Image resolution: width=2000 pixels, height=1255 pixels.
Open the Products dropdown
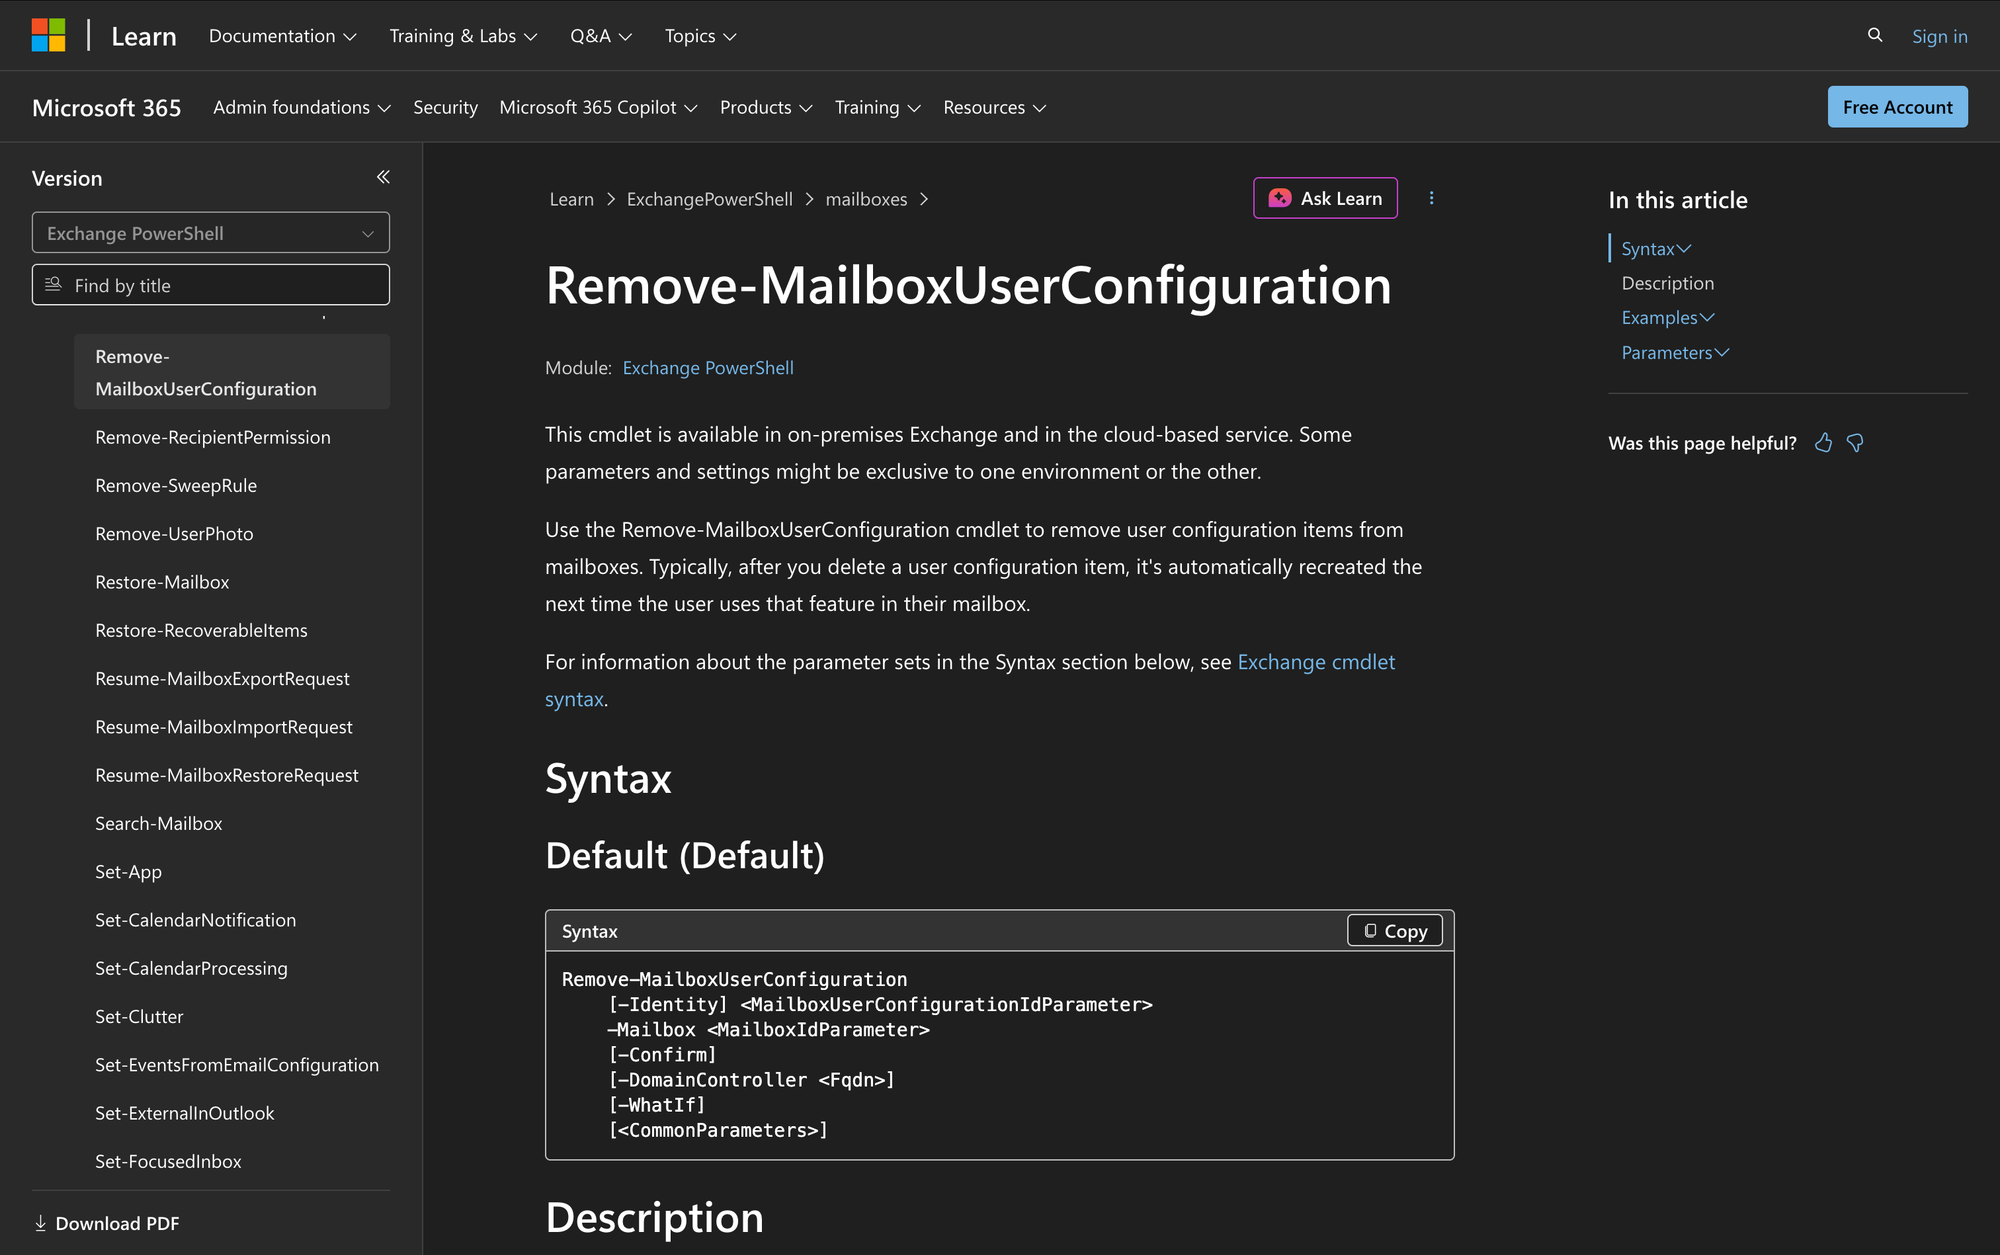click(766, 107)
